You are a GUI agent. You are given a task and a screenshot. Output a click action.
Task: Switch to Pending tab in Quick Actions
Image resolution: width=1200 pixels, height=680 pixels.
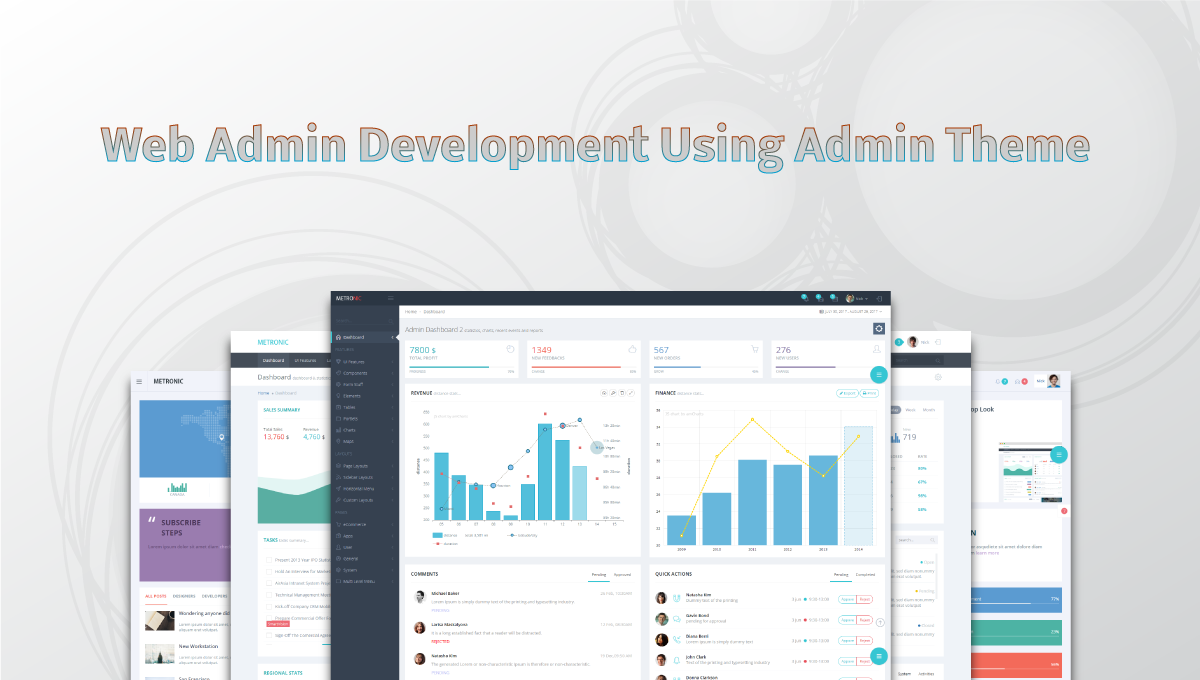point(842,575)
